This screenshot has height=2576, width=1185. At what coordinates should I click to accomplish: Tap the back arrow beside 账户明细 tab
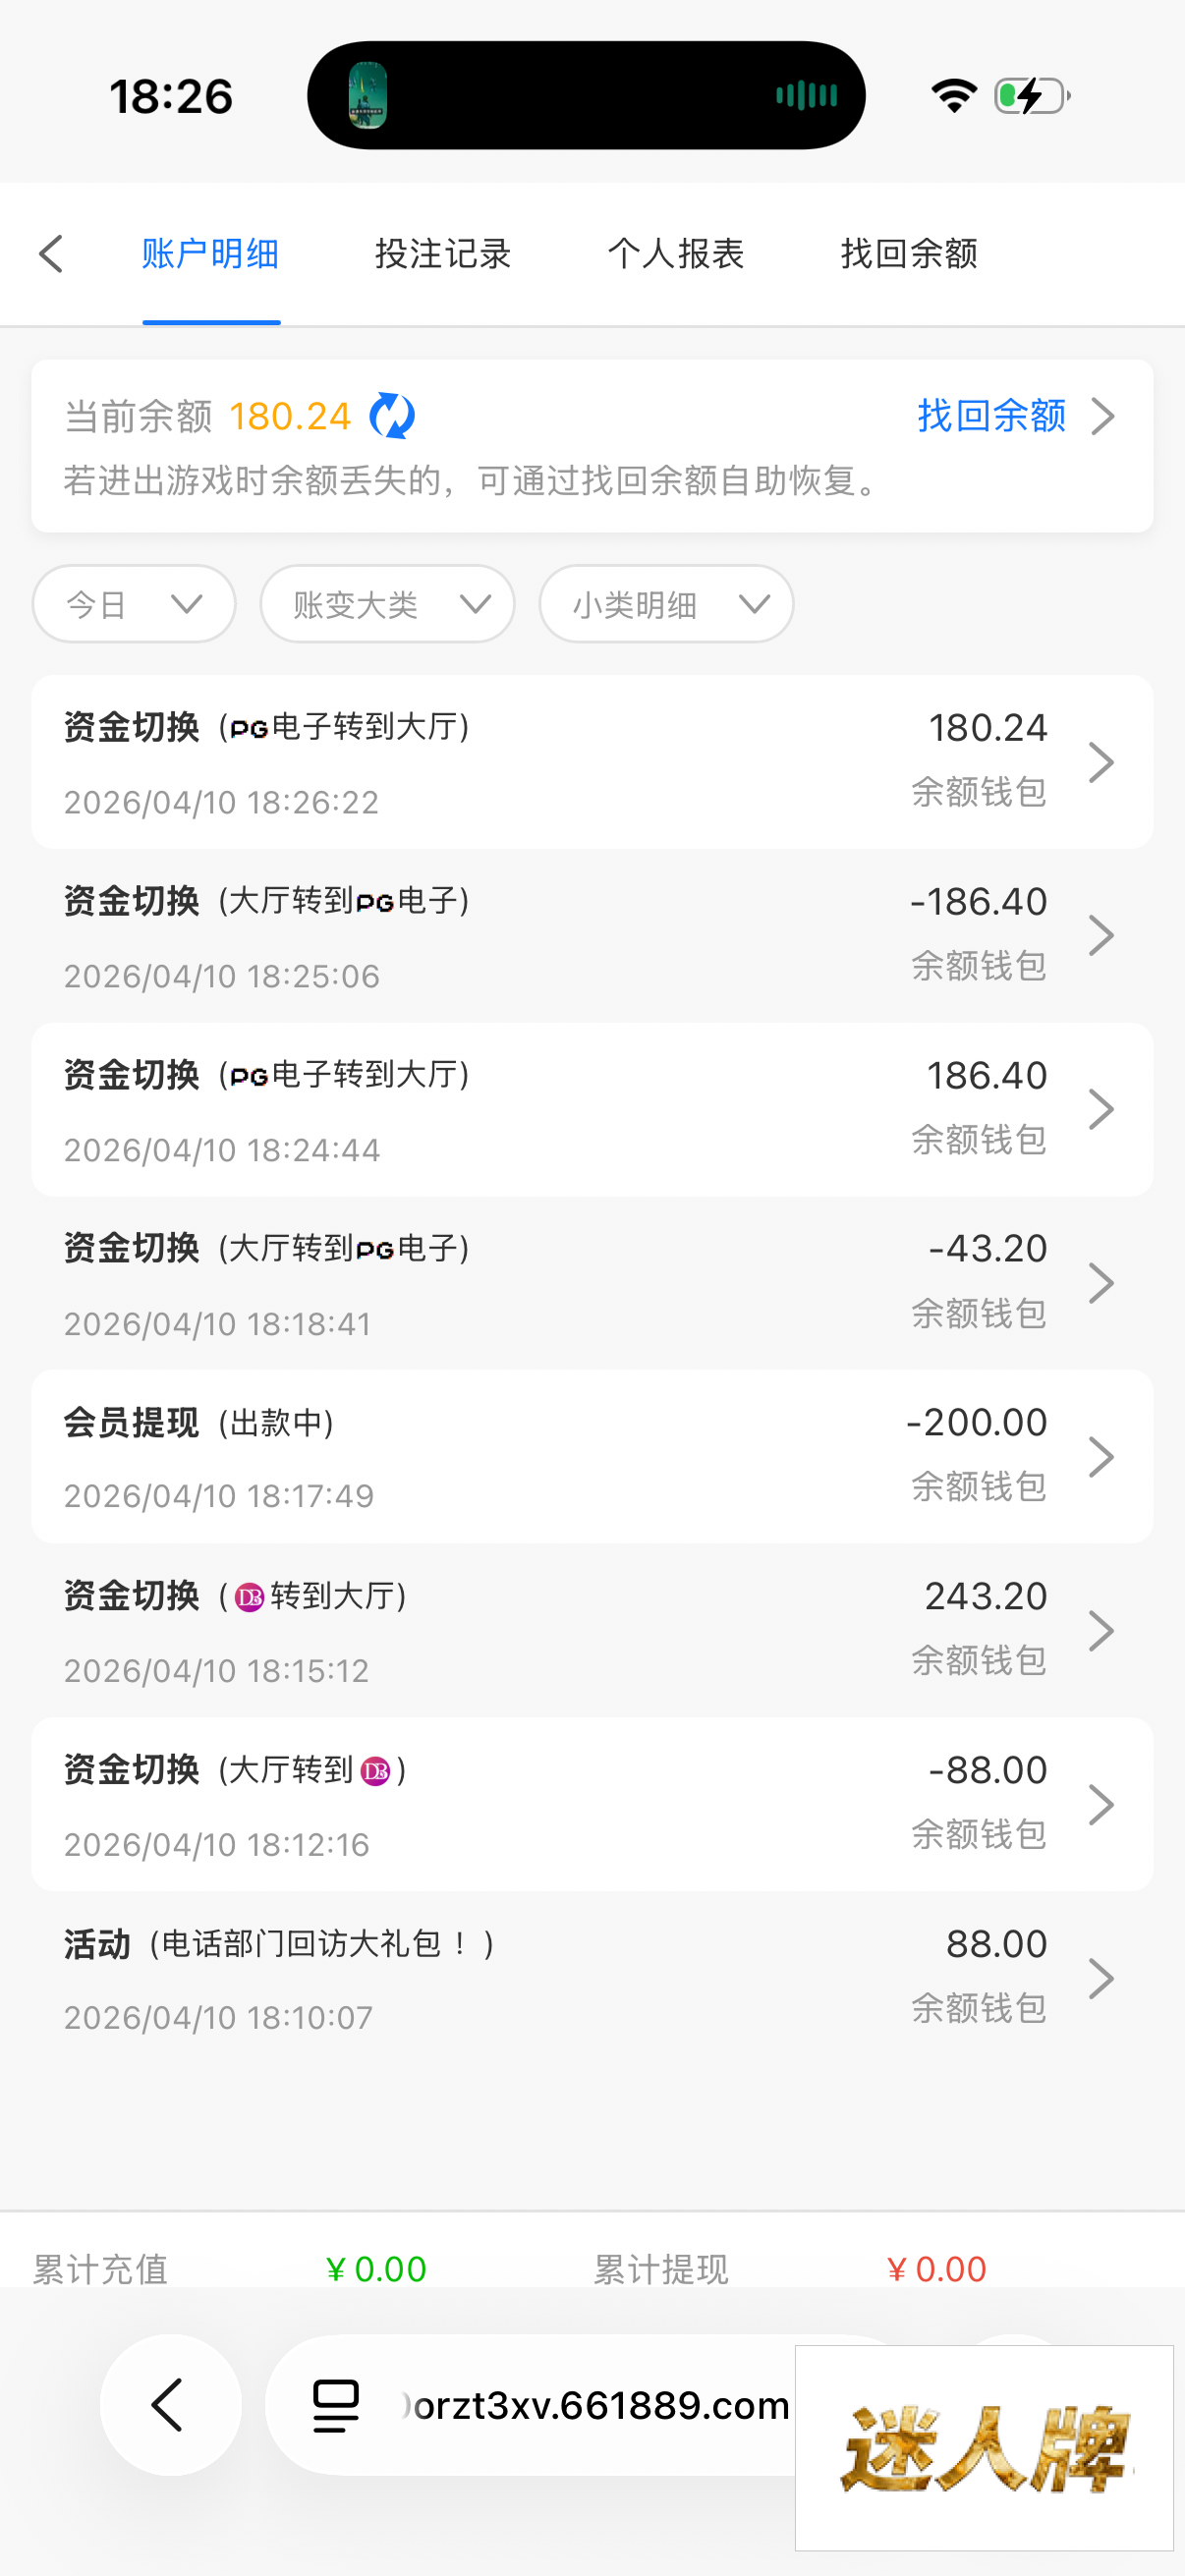(x=52, y=254)
